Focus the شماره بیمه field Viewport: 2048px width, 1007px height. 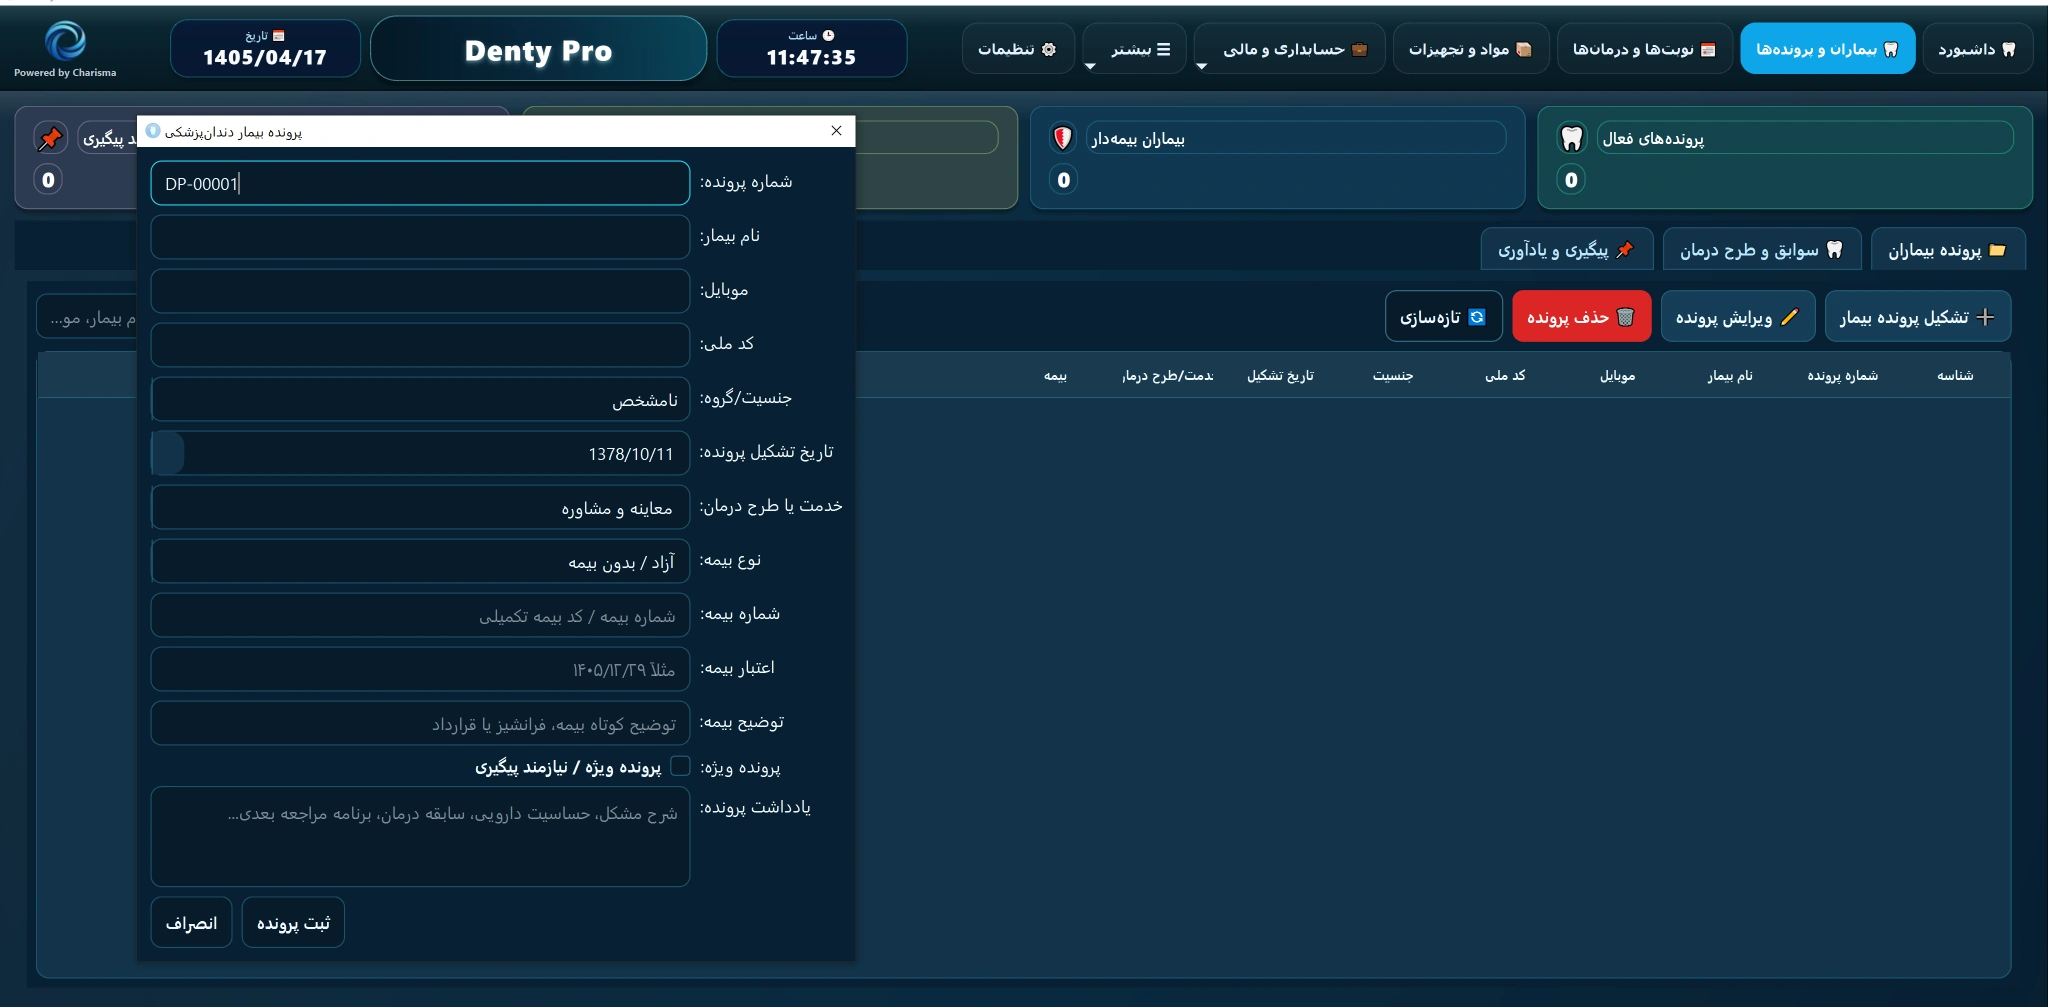420,615
